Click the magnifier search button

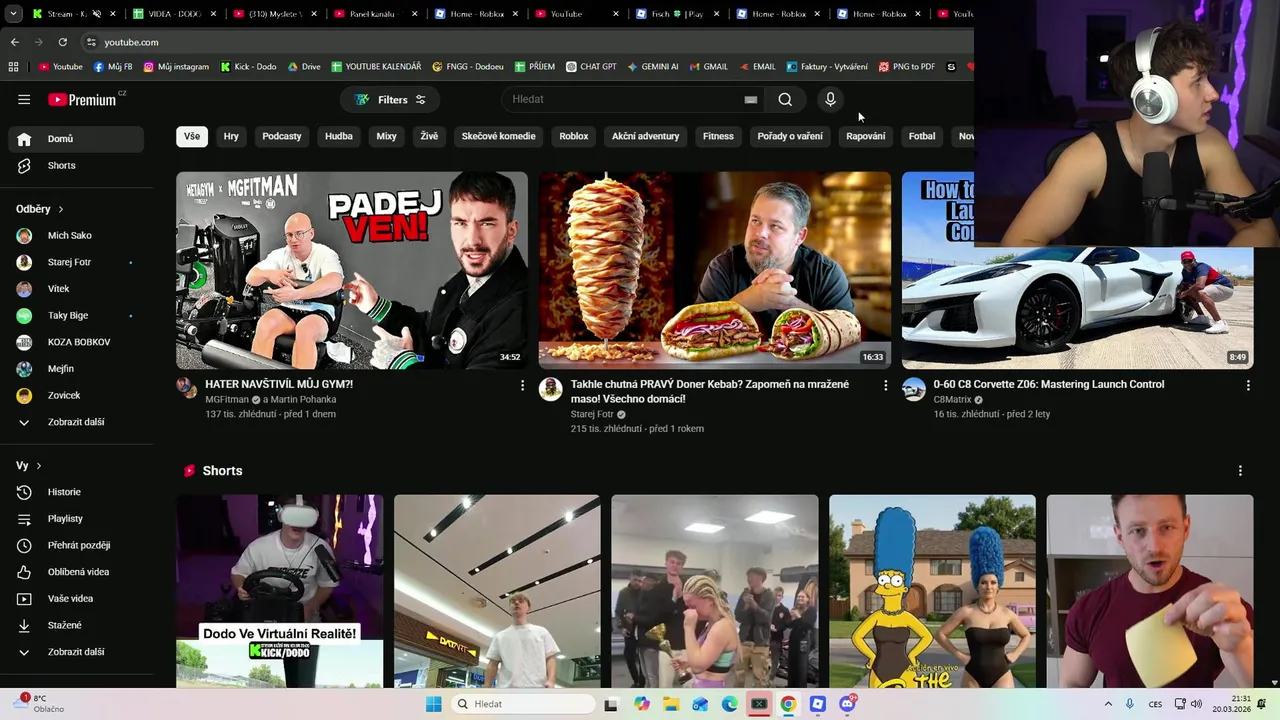coord(785,99)
